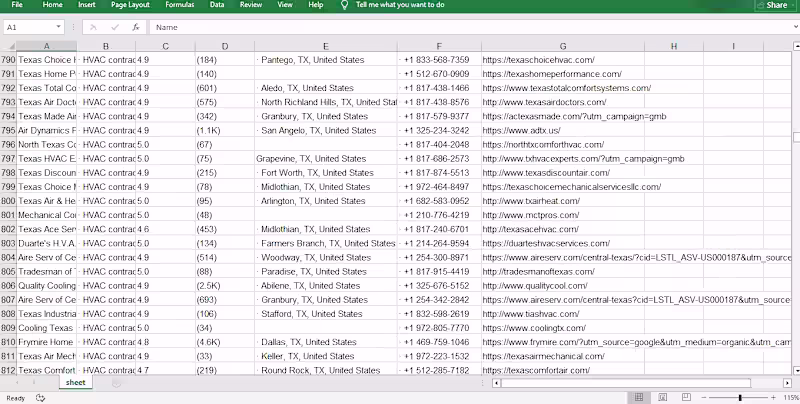
Task: Switch to Page Layout view icon
Action: coord(663,397)
